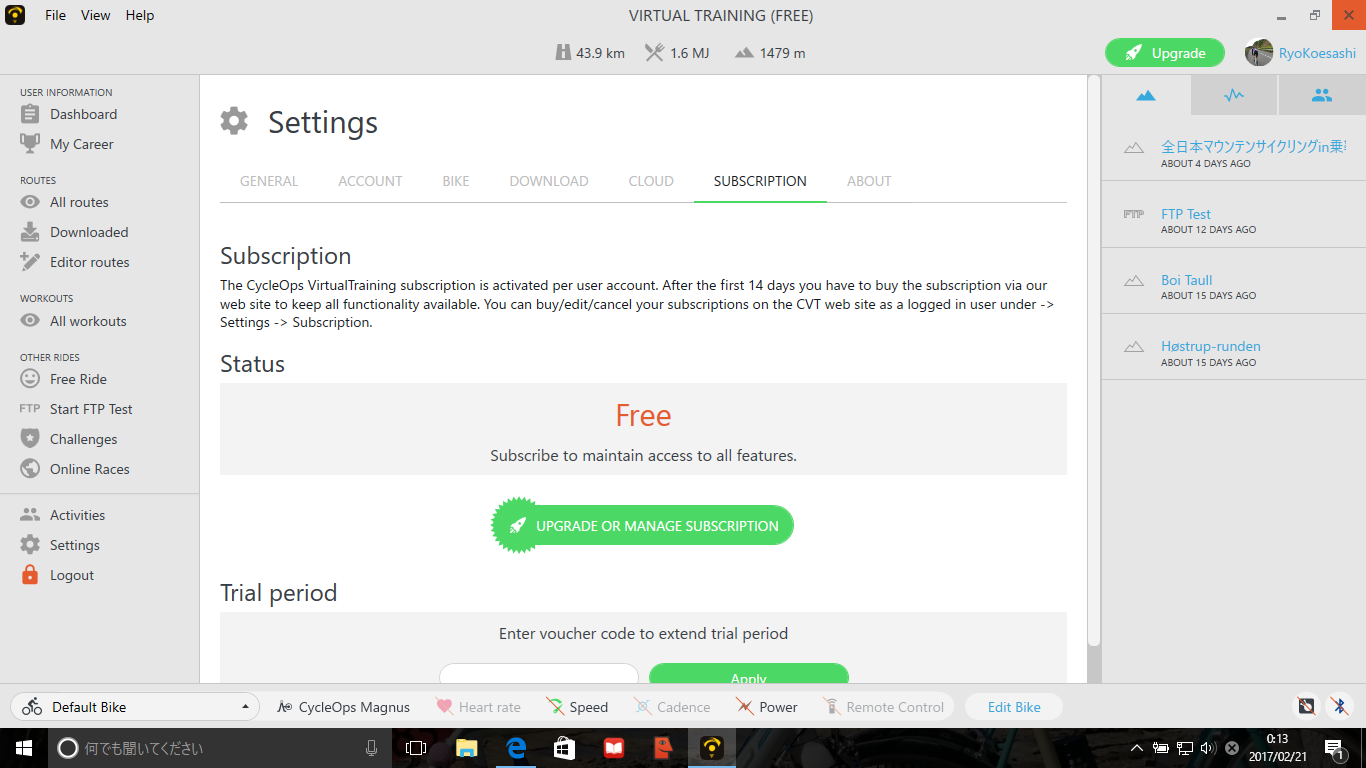Viewport: 1366px width, 768px height.
Task: Click Upgrade or Manage Subscription button
Action: (x=643, y=526)
